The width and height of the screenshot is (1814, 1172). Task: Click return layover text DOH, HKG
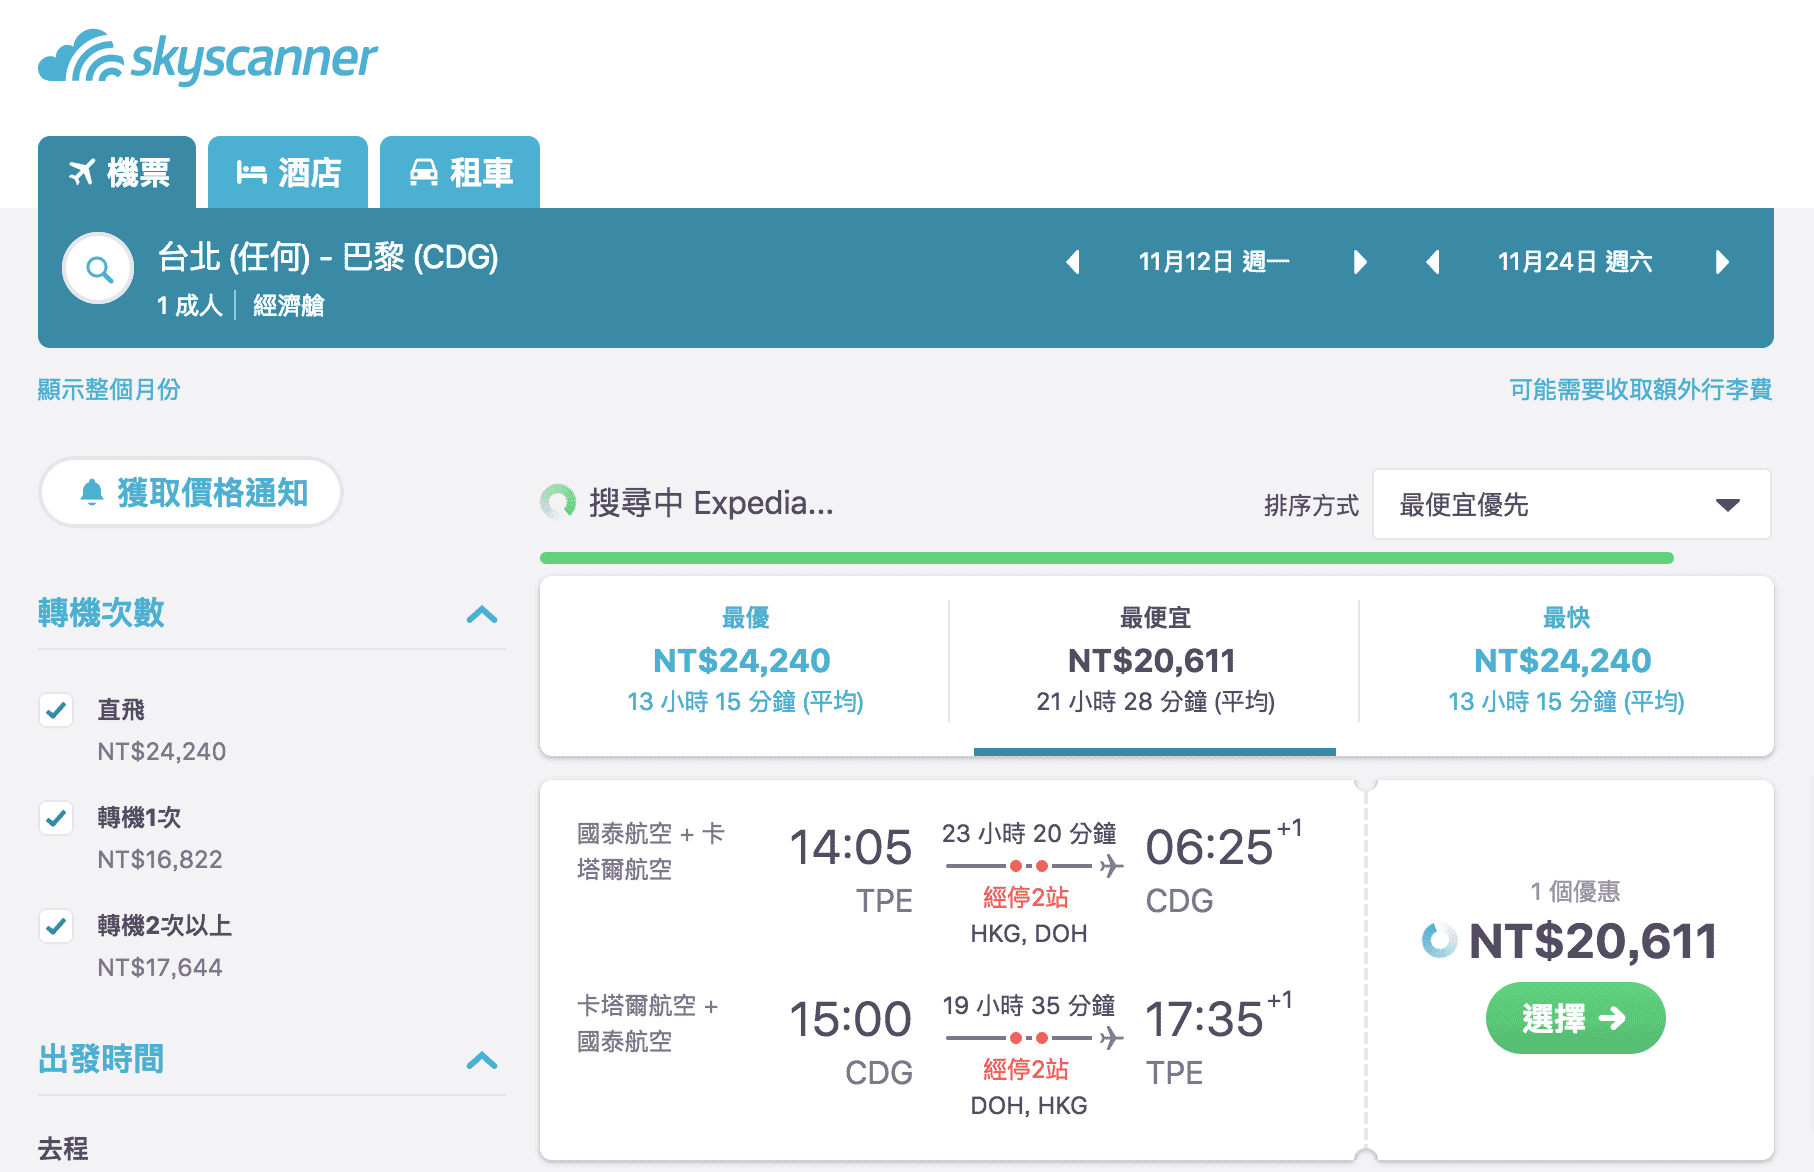(1029, 1105)
